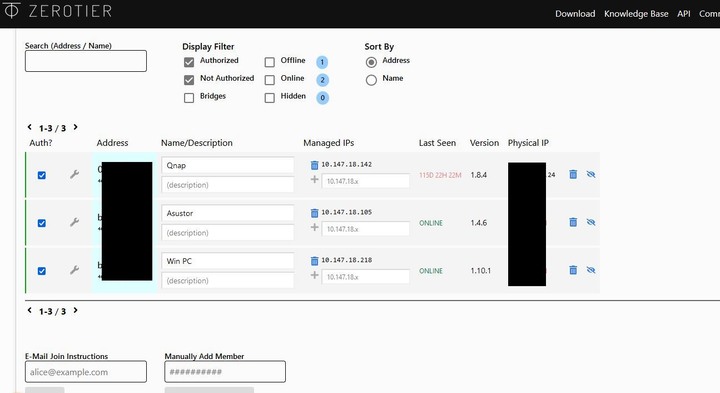Click the Hidden count badge 0
720x393 pixels.
pos(322,98)
